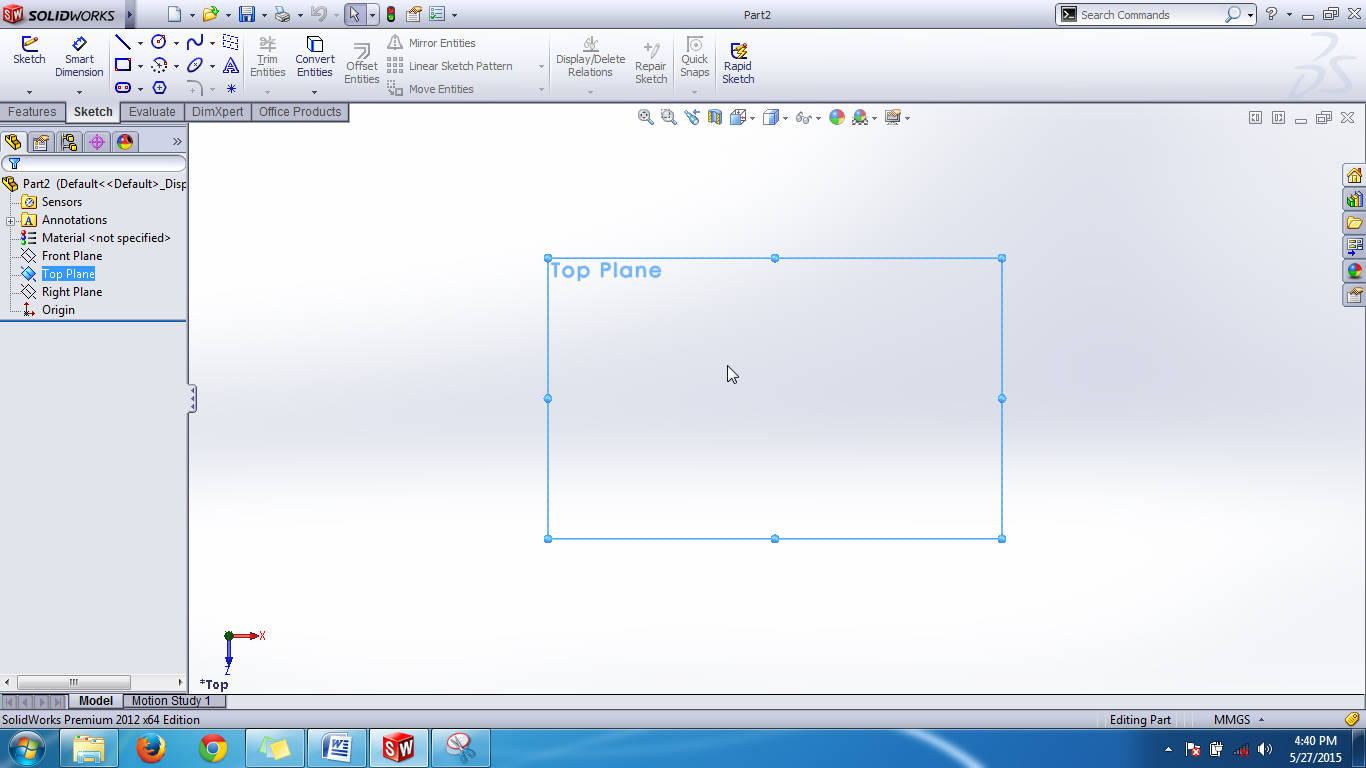Click Zoom to Fit in view toolbar
The height and width of the screenshot is (768, 1366).
point(645,117)
